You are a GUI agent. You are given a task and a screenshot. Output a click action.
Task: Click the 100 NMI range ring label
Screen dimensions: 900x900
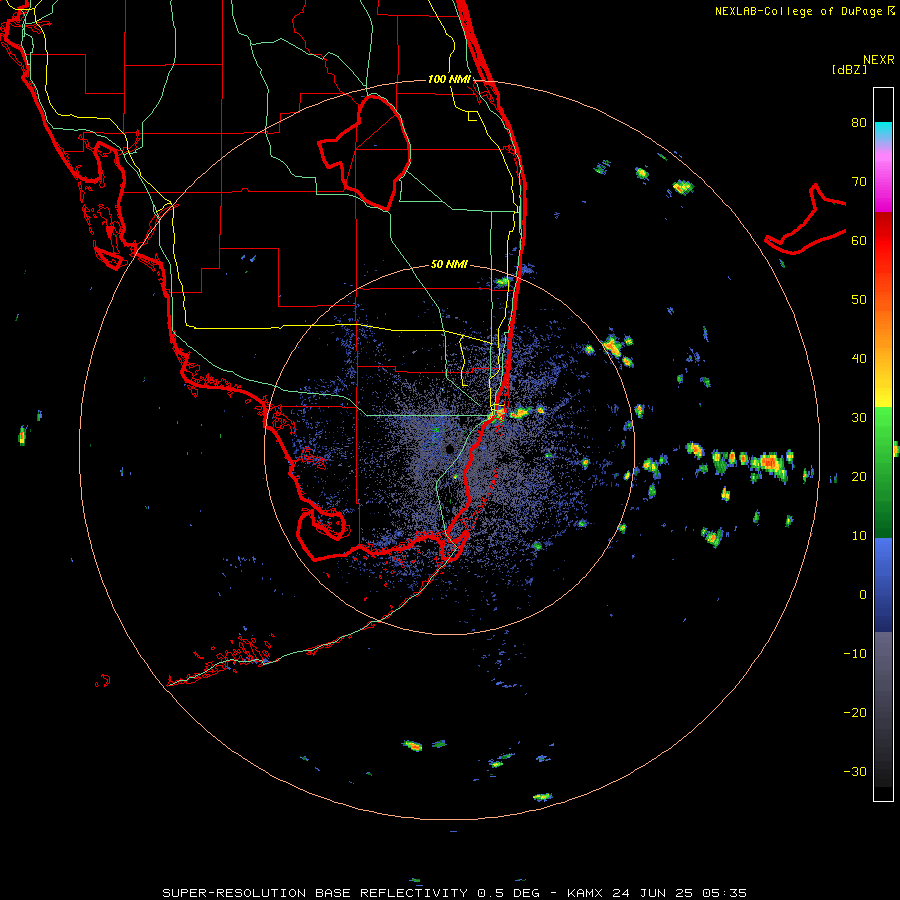pyautogui.click(x=449, y=79)
